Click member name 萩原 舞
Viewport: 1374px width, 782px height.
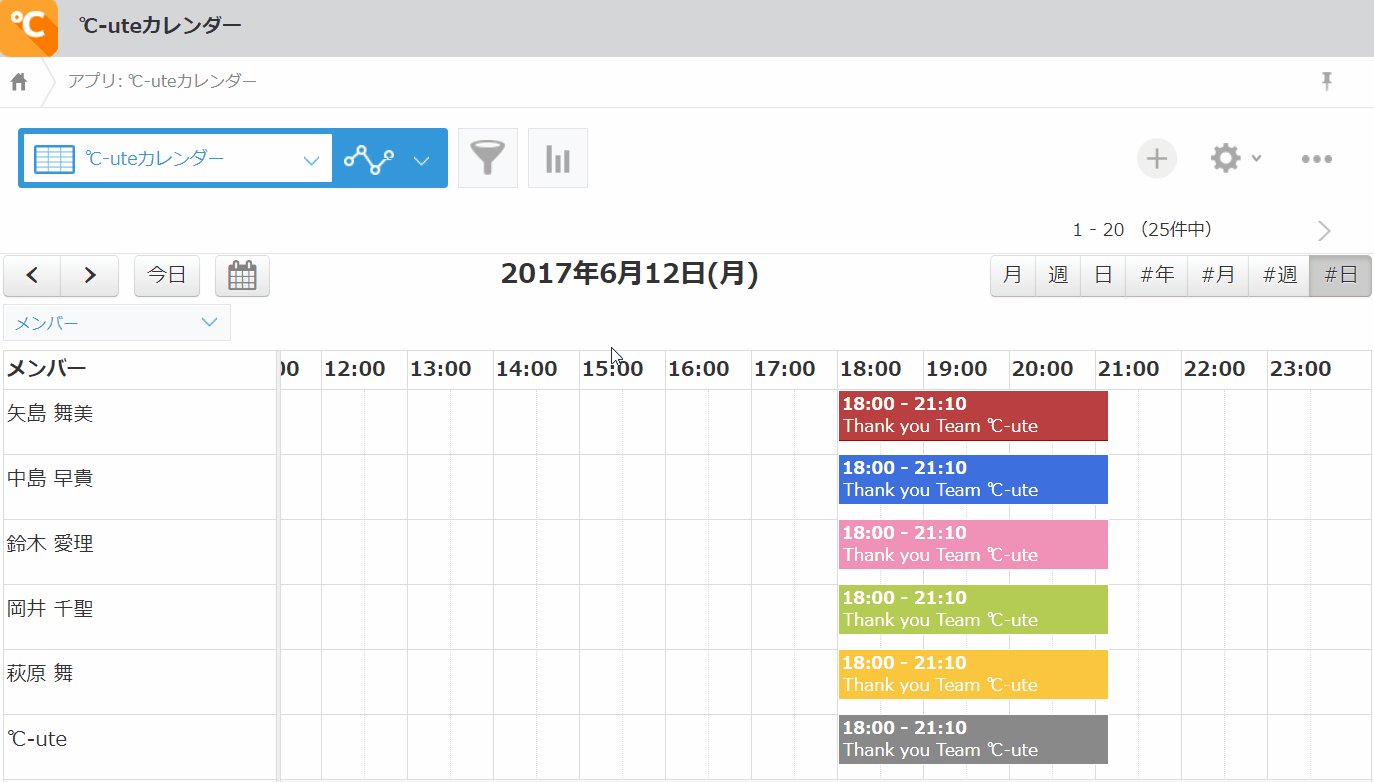pos(40,673)
